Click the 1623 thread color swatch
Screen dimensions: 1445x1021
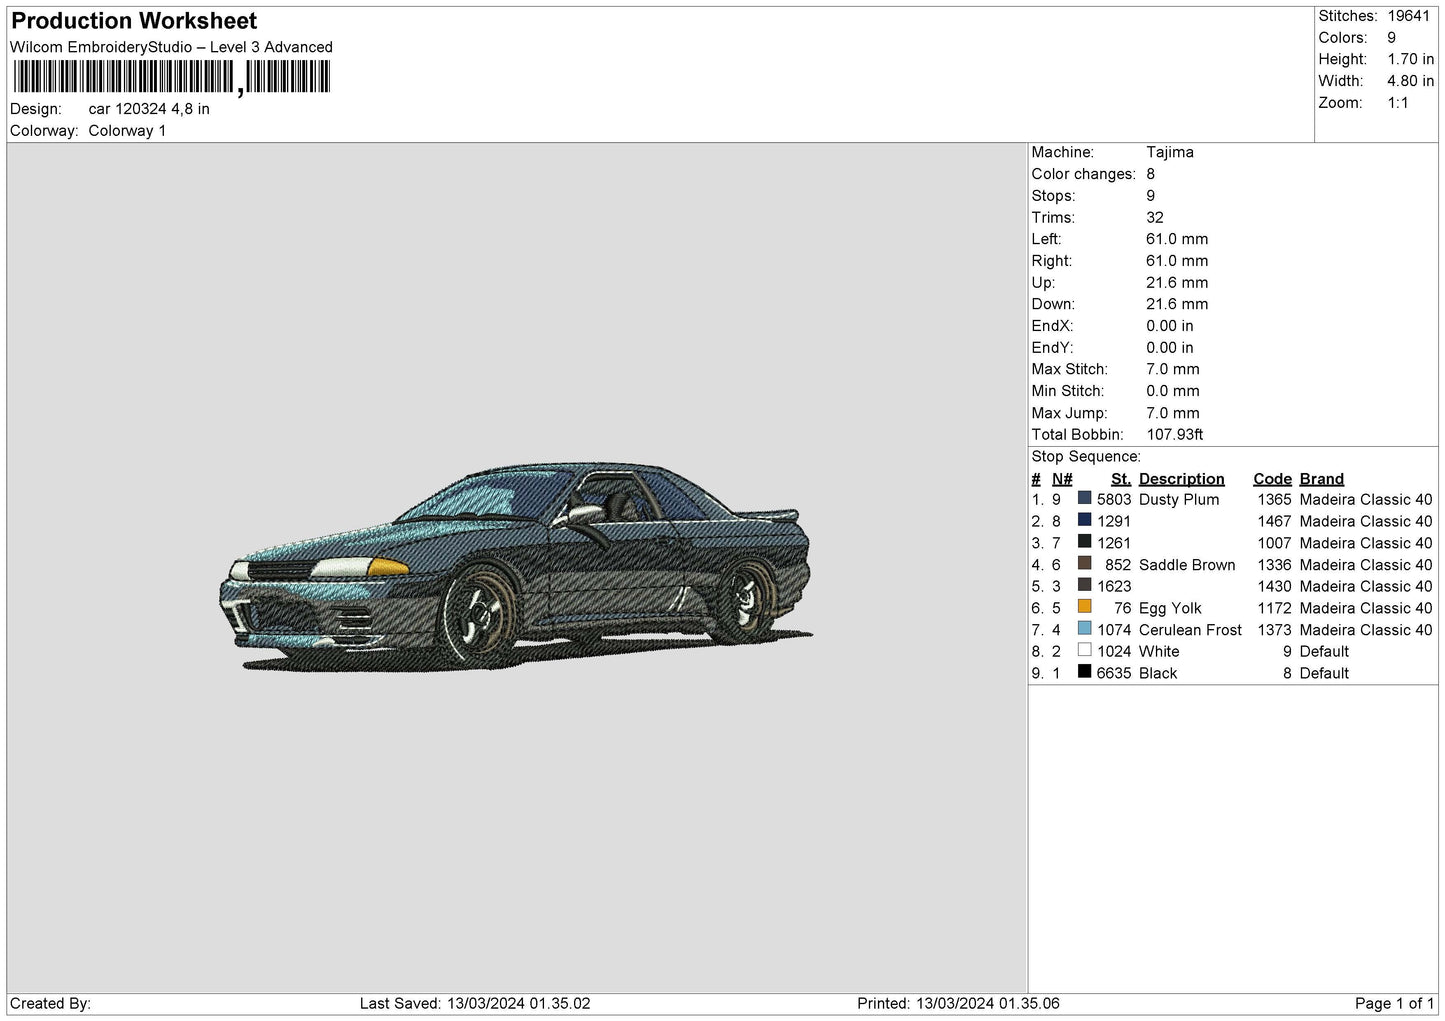click(x=1084, y=585)
